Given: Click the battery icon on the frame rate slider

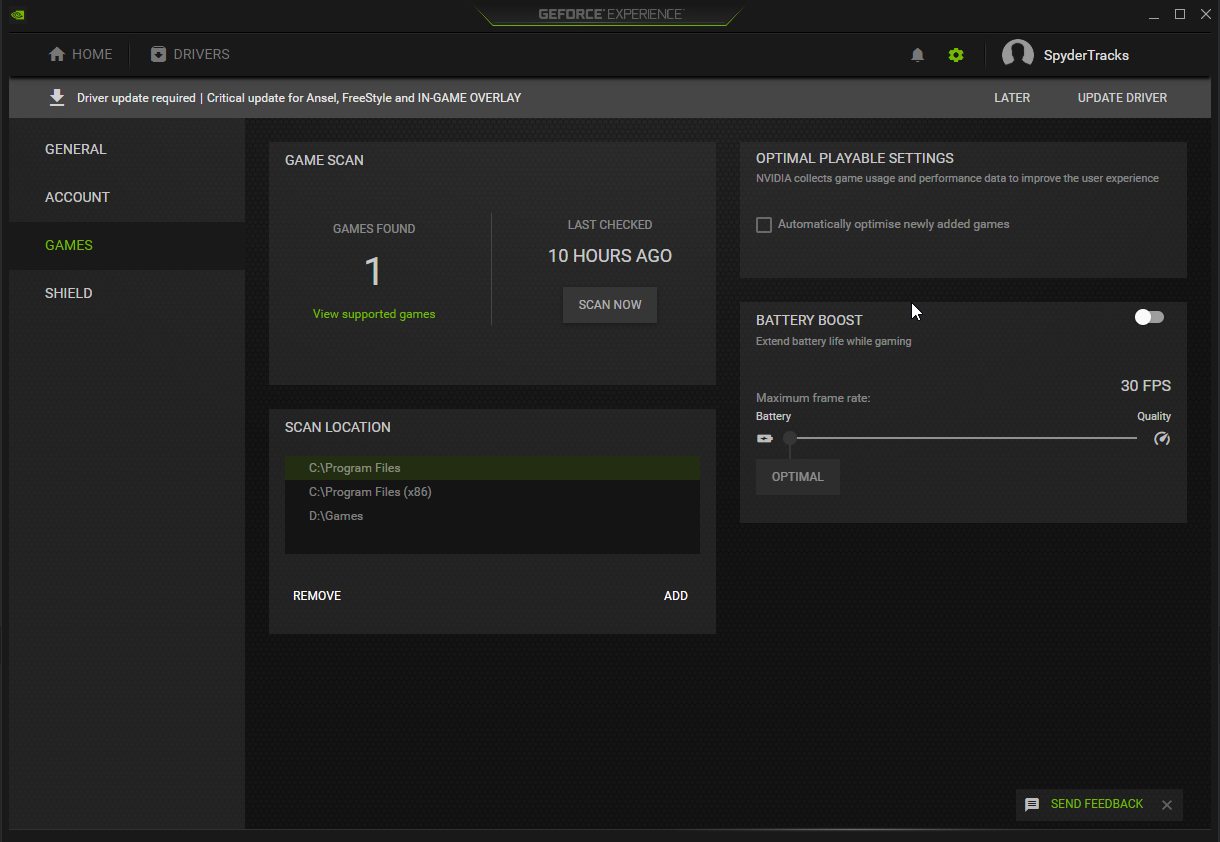Looking at the screenshot, I should pos(765,438).
